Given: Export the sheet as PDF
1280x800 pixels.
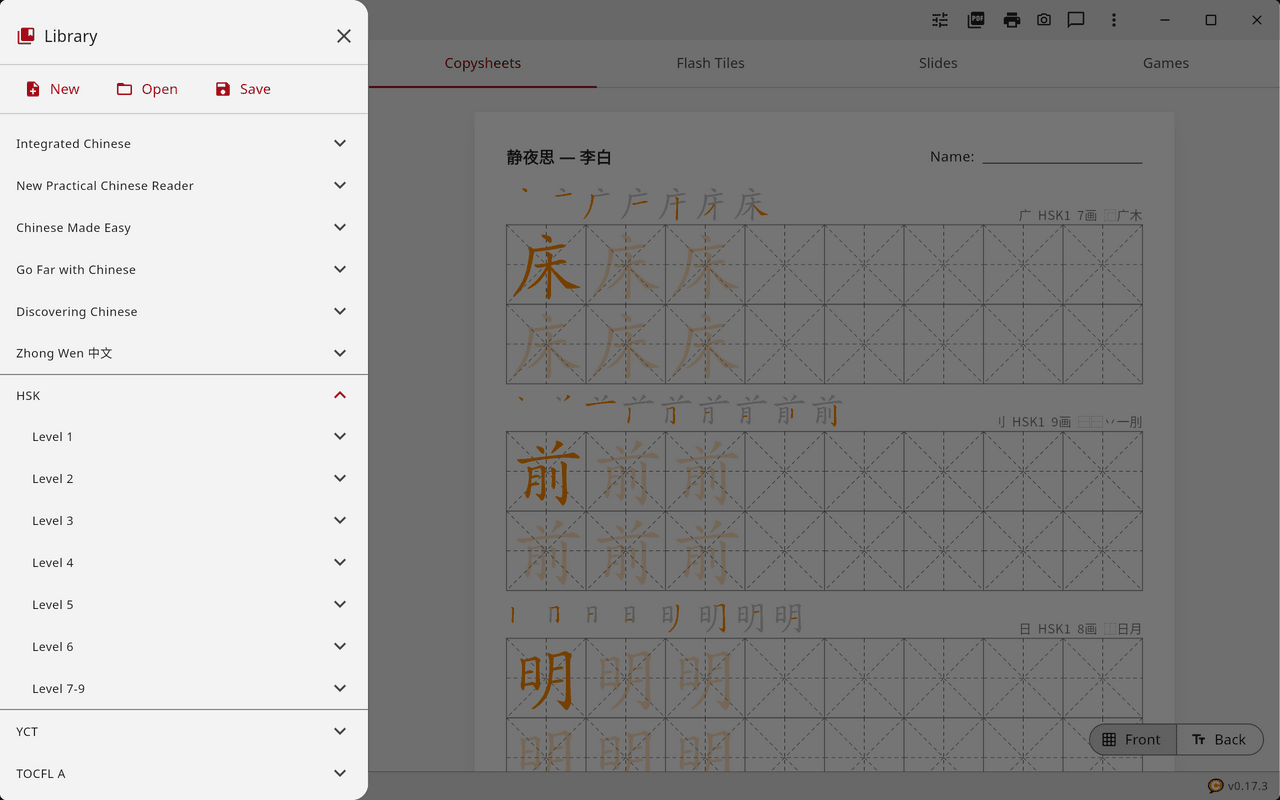Looking at the screenshot, I should pos(976,20).
